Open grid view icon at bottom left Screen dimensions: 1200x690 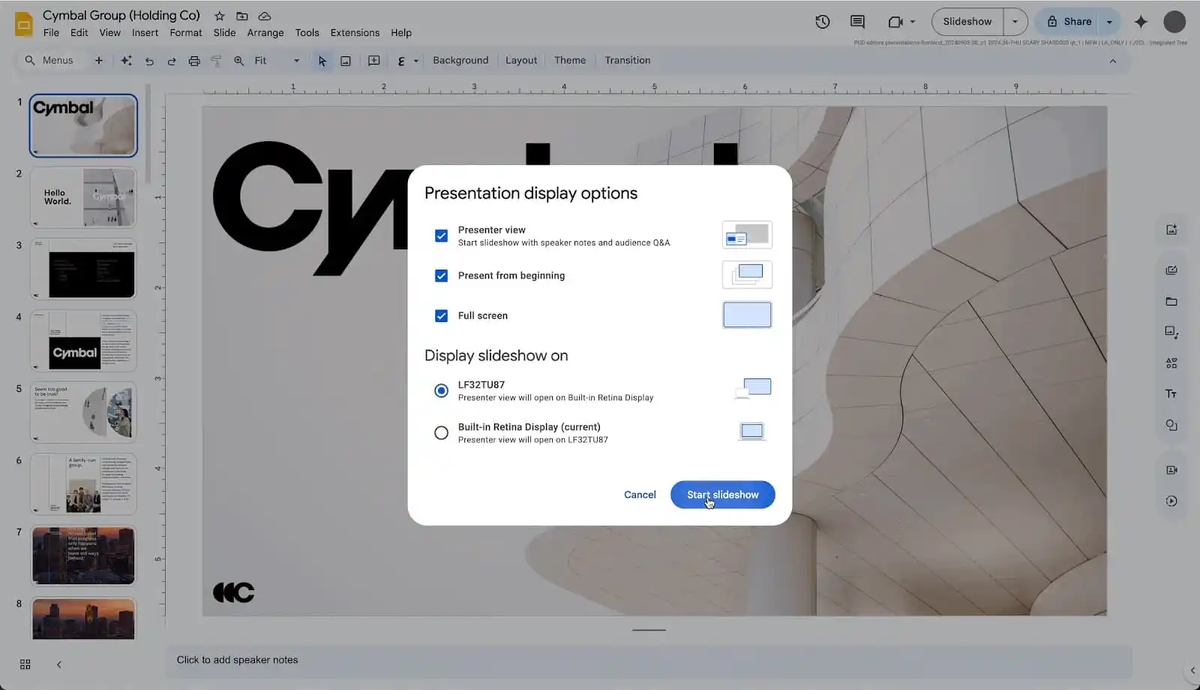pos(25,664)
